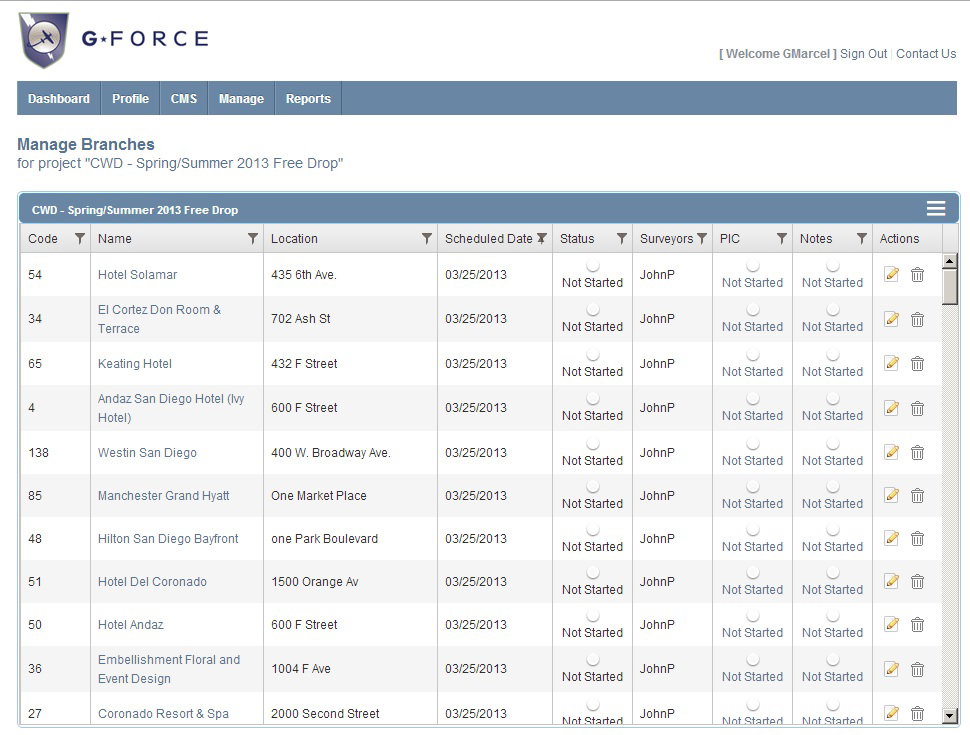The height and width of the screenshot is (735, 970).
Task: Open the Hotel Solamar branch link
Action: 137,275
